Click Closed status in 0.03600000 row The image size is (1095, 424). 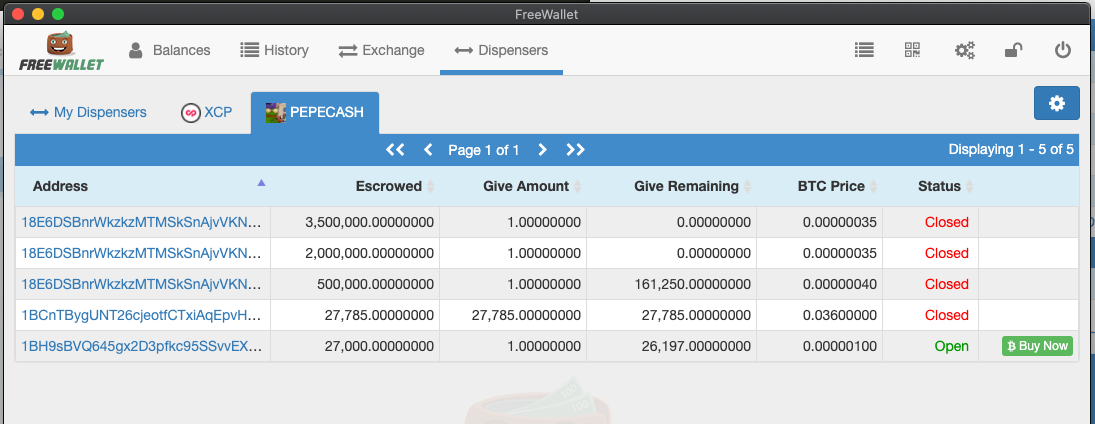click(947, 315)
